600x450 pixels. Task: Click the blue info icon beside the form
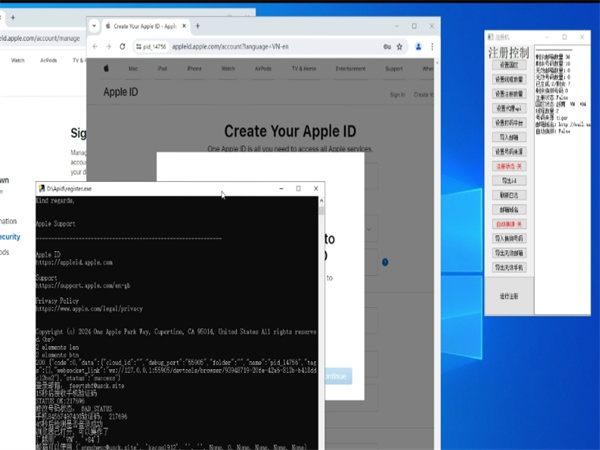pyautogui.click(x=385, y=263)
